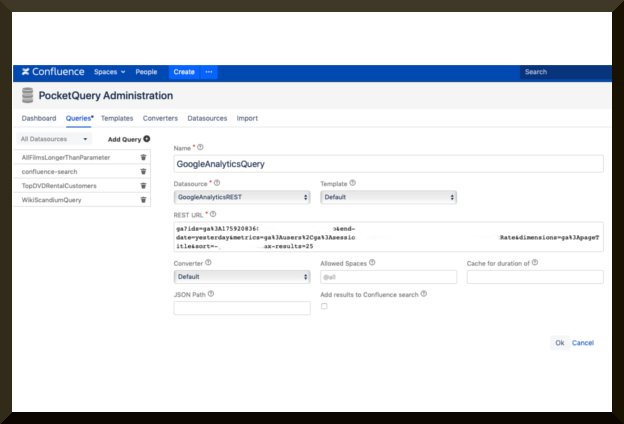The width and height of the screenshot is (624, 424).
Task: Delete the confluence-search query via trash icon
Action: 143,172
